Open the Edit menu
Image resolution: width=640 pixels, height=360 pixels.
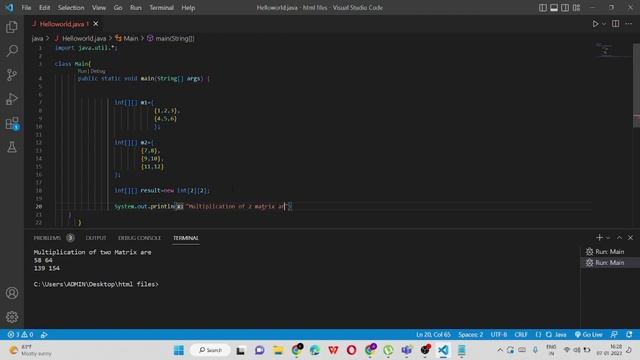coord(44,7)
